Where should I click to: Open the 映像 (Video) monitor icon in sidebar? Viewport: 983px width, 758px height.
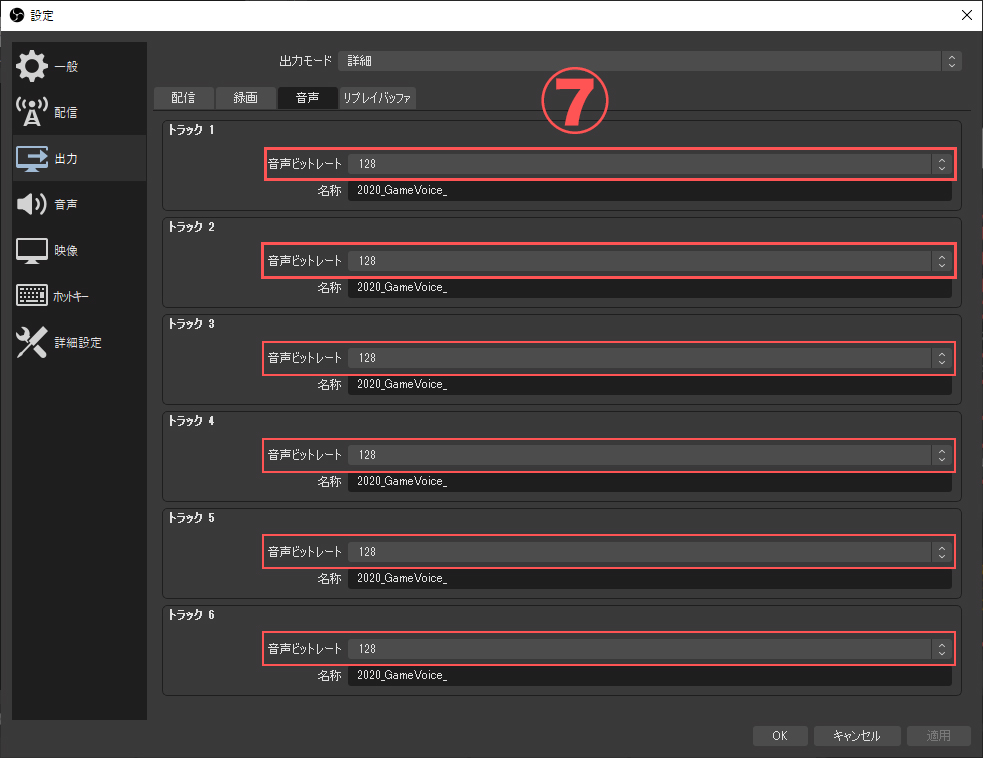[31, 250]
